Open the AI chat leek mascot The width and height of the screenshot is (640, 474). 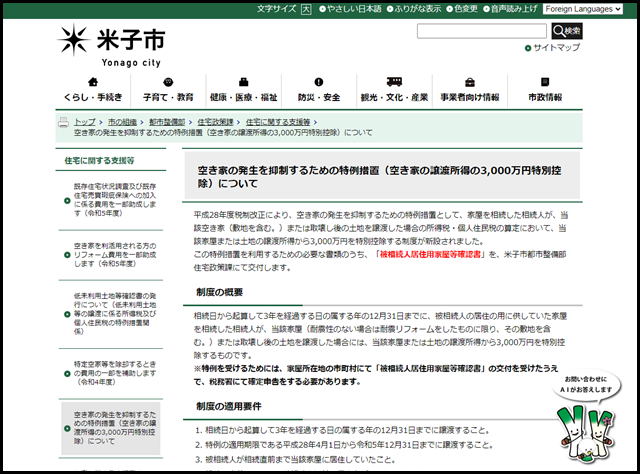586,435
